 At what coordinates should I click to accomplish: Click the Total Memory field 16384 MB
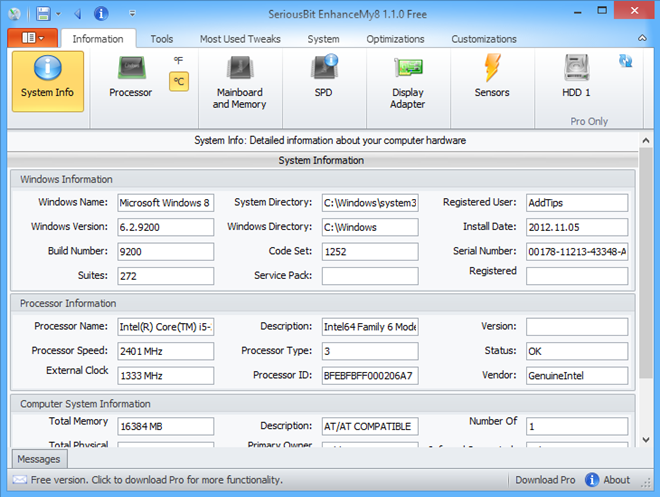tap(165, 426)
